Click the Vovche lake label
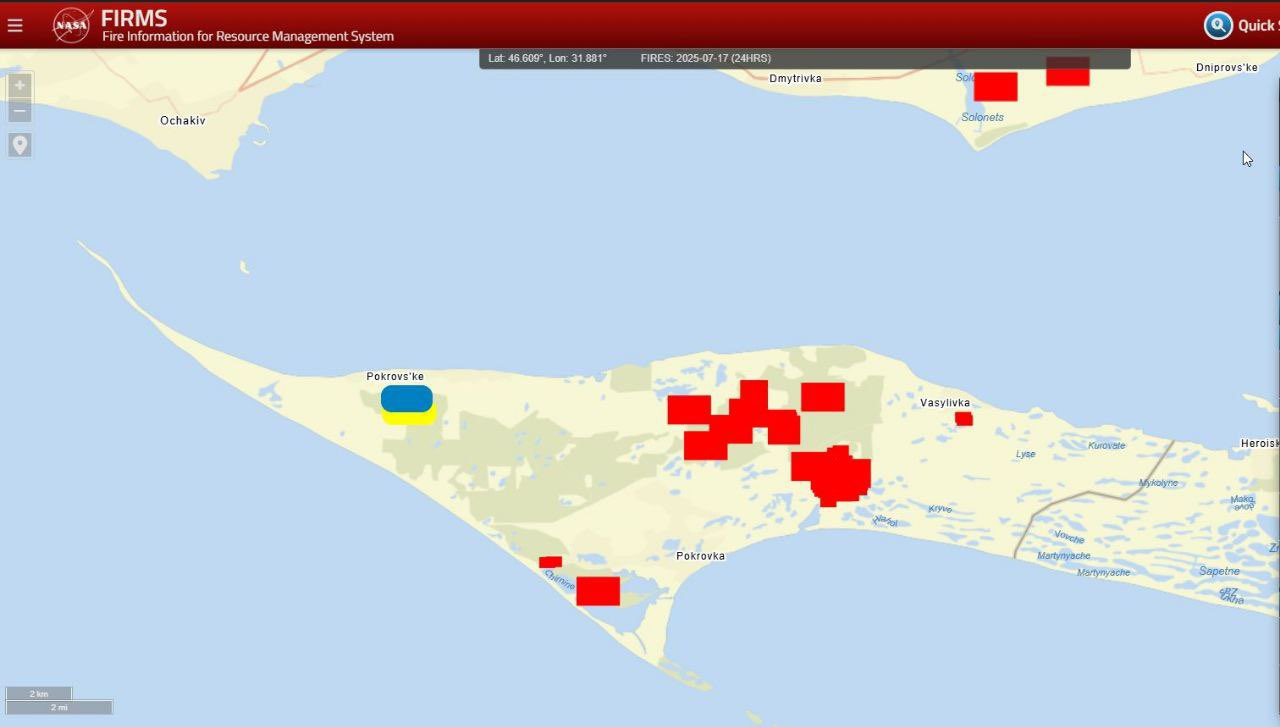The width and height of the screenshot is (1280, 727). coord(1069,537)
